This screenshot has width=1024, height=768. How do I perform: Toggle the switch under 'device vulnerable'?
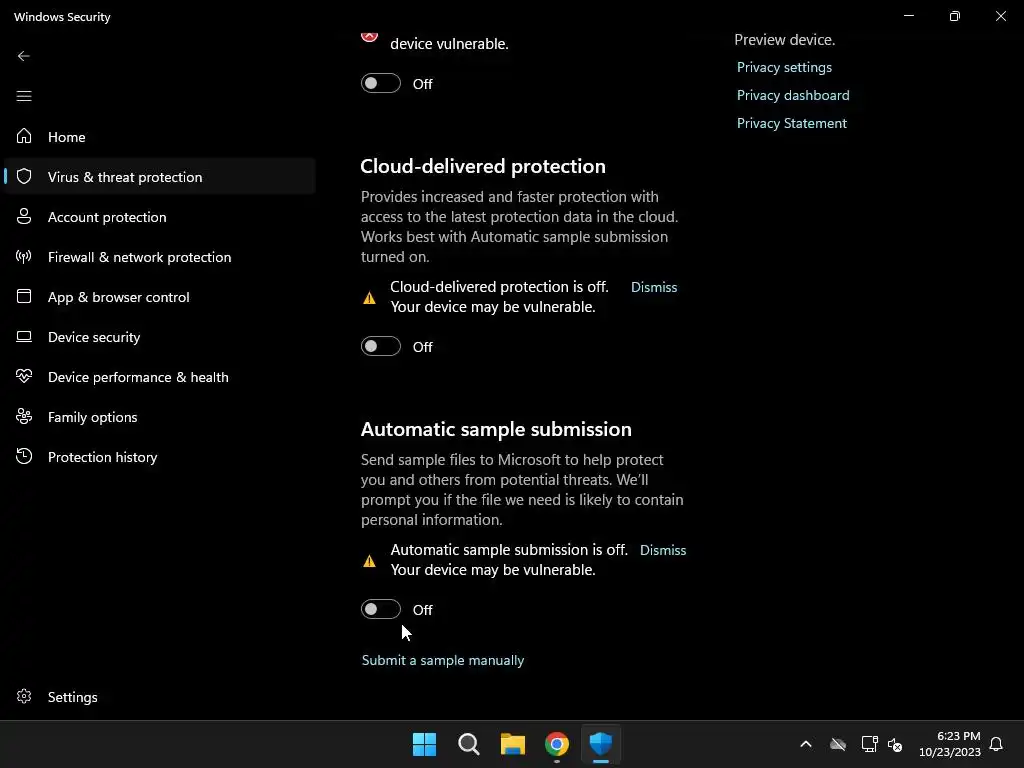[x=381, y=84]
